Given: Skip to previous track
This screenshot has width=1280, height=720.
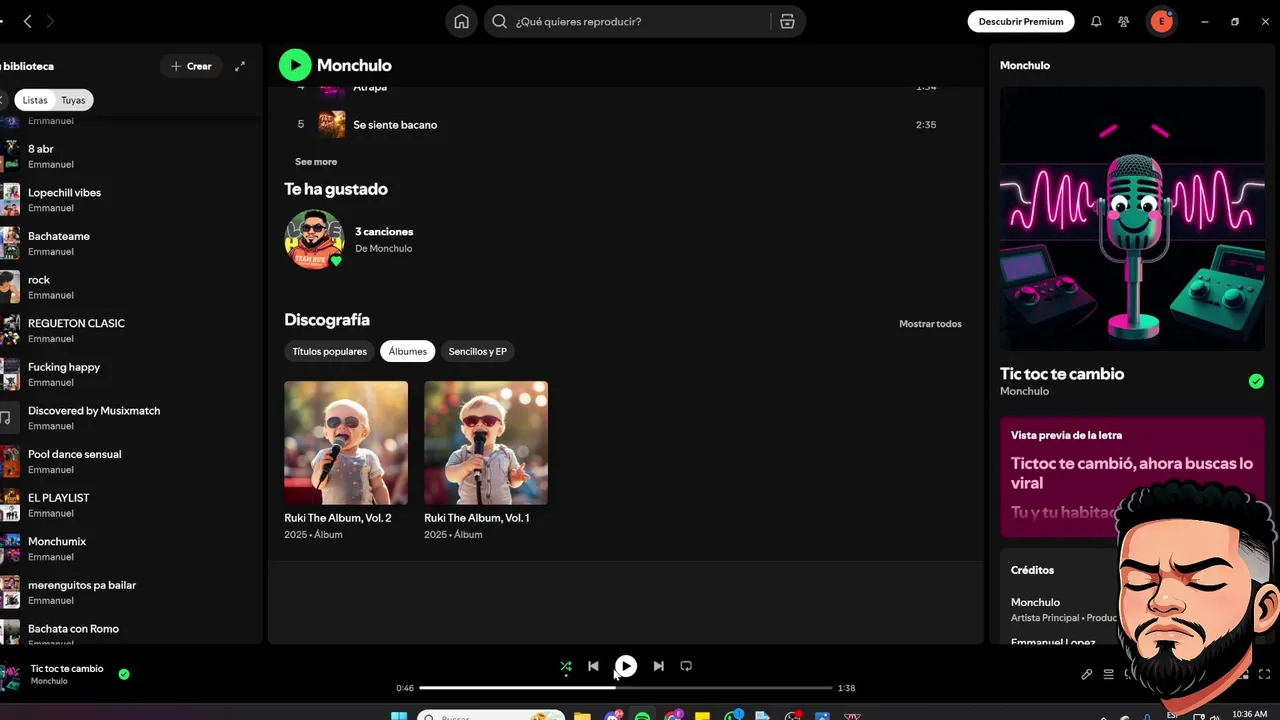Looking at the screenshot, I should [x=593, y=666].
